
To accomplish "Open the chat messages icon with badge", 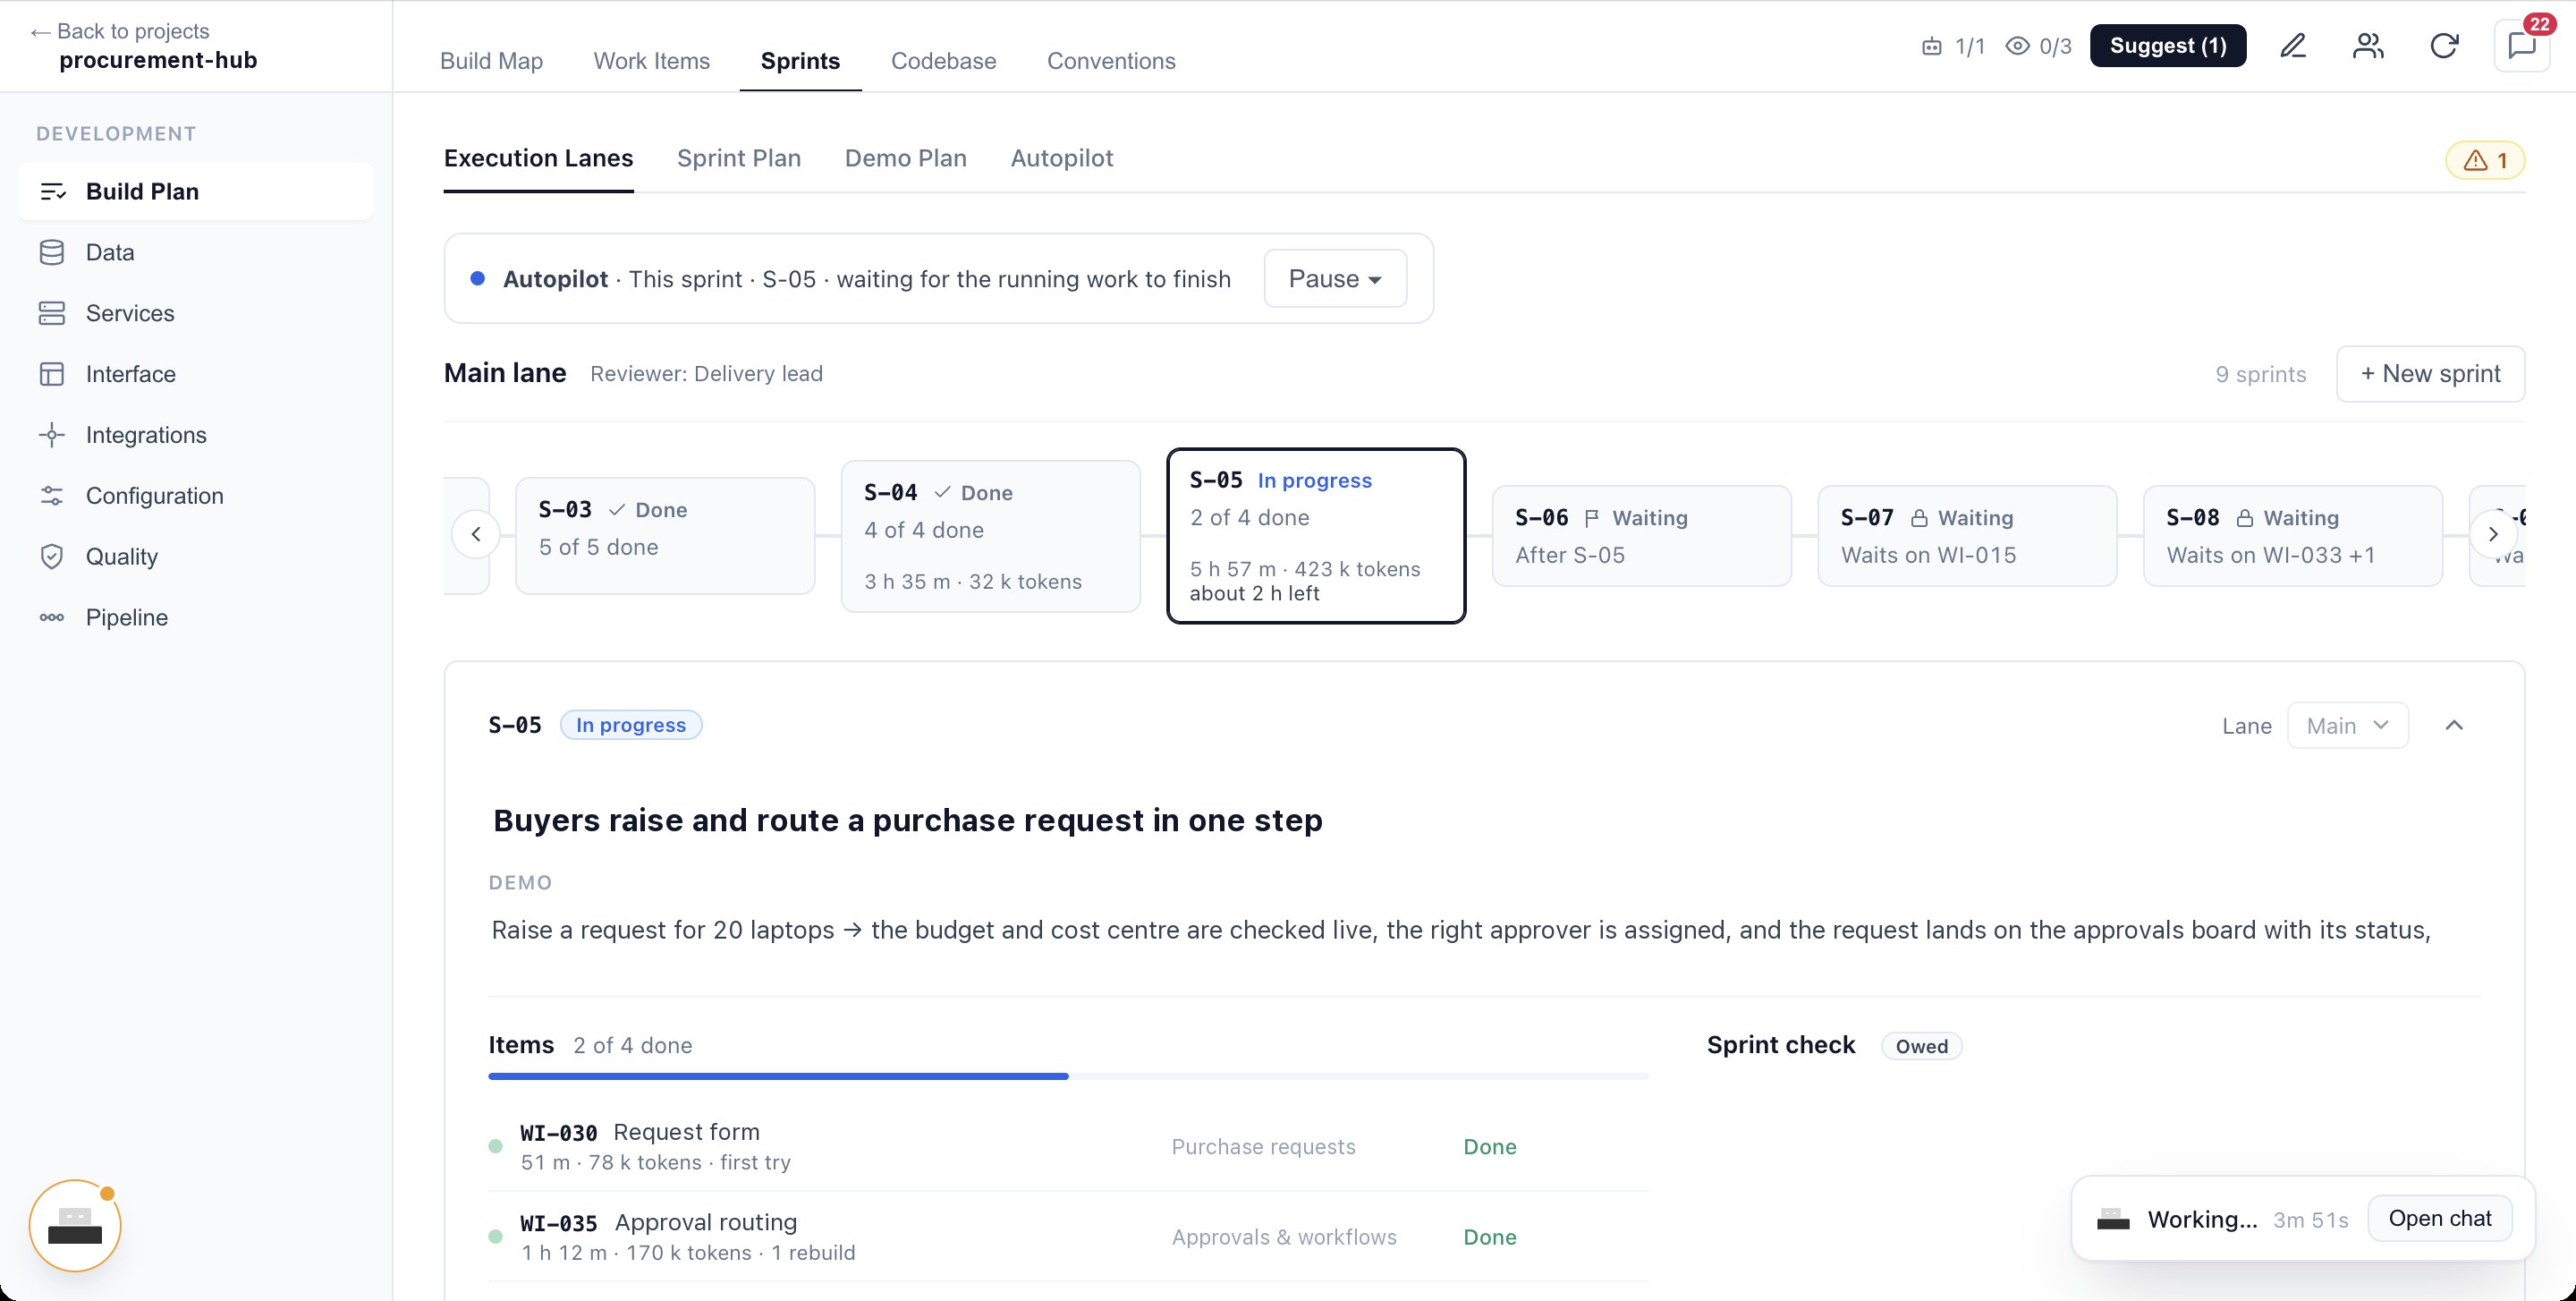I will point(2522,46).
